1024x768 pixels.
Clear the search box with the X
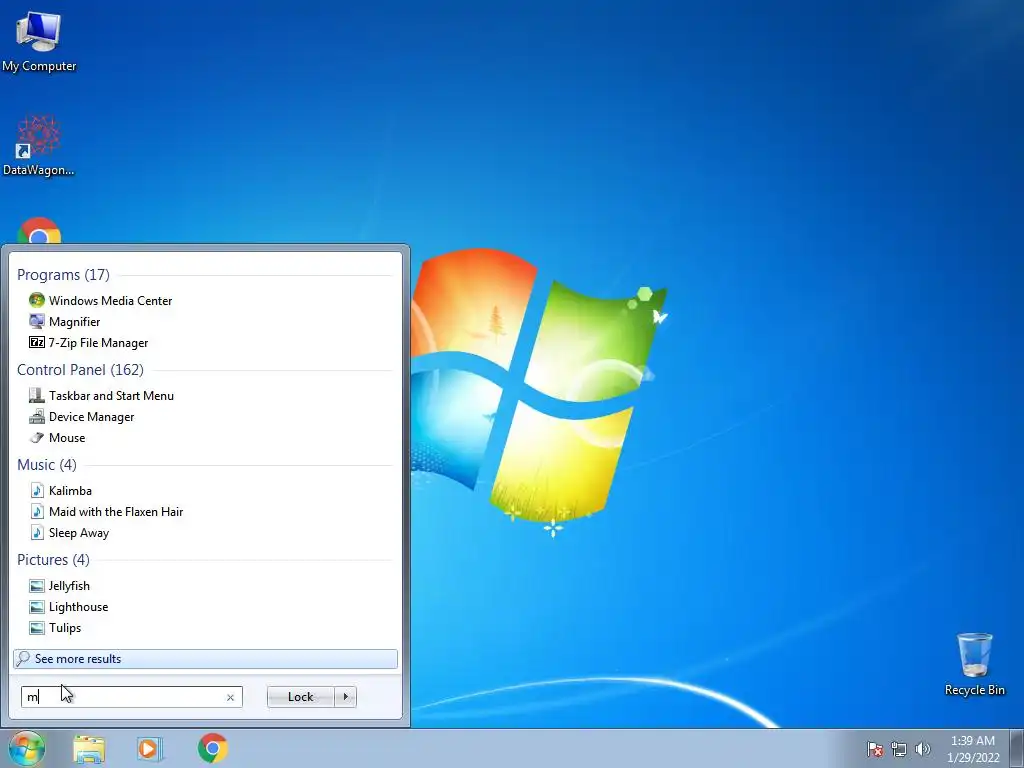pos(230,697)
